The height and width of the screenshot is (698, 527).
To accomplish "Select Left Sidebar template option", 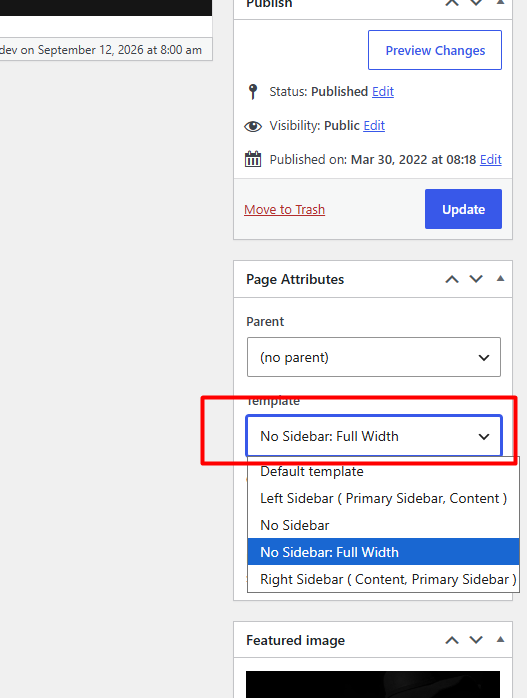I will pyautogui.click(x=383, y=498).
